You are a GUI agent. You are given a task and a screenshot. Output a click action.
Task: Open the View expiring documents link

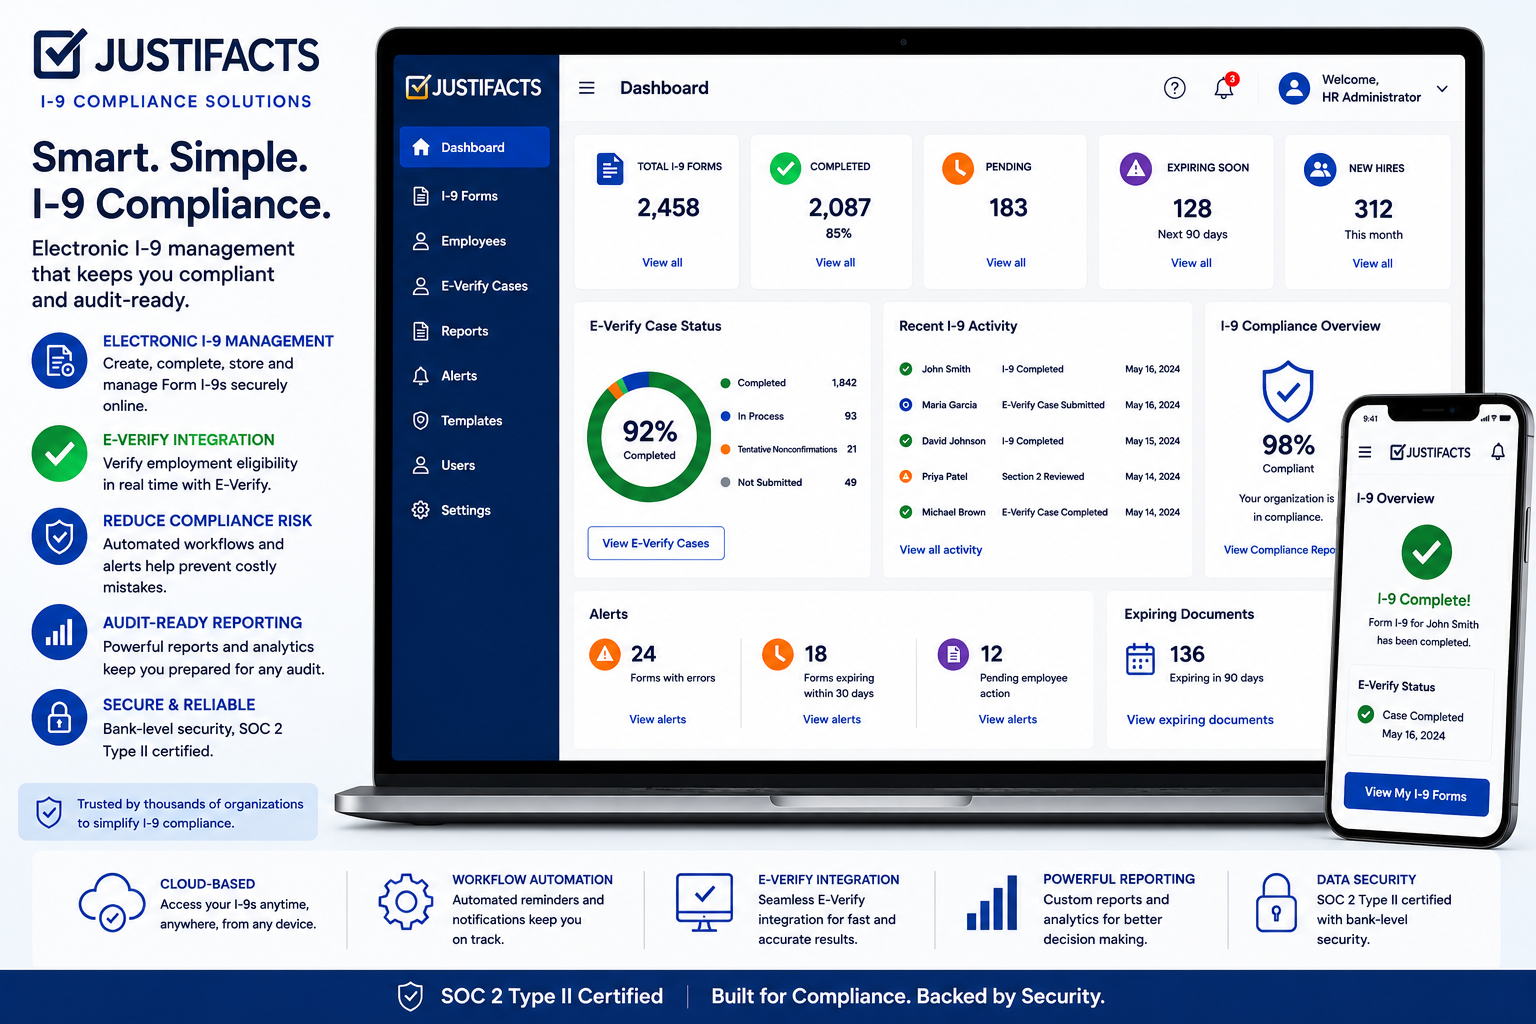click(1200, 720)
